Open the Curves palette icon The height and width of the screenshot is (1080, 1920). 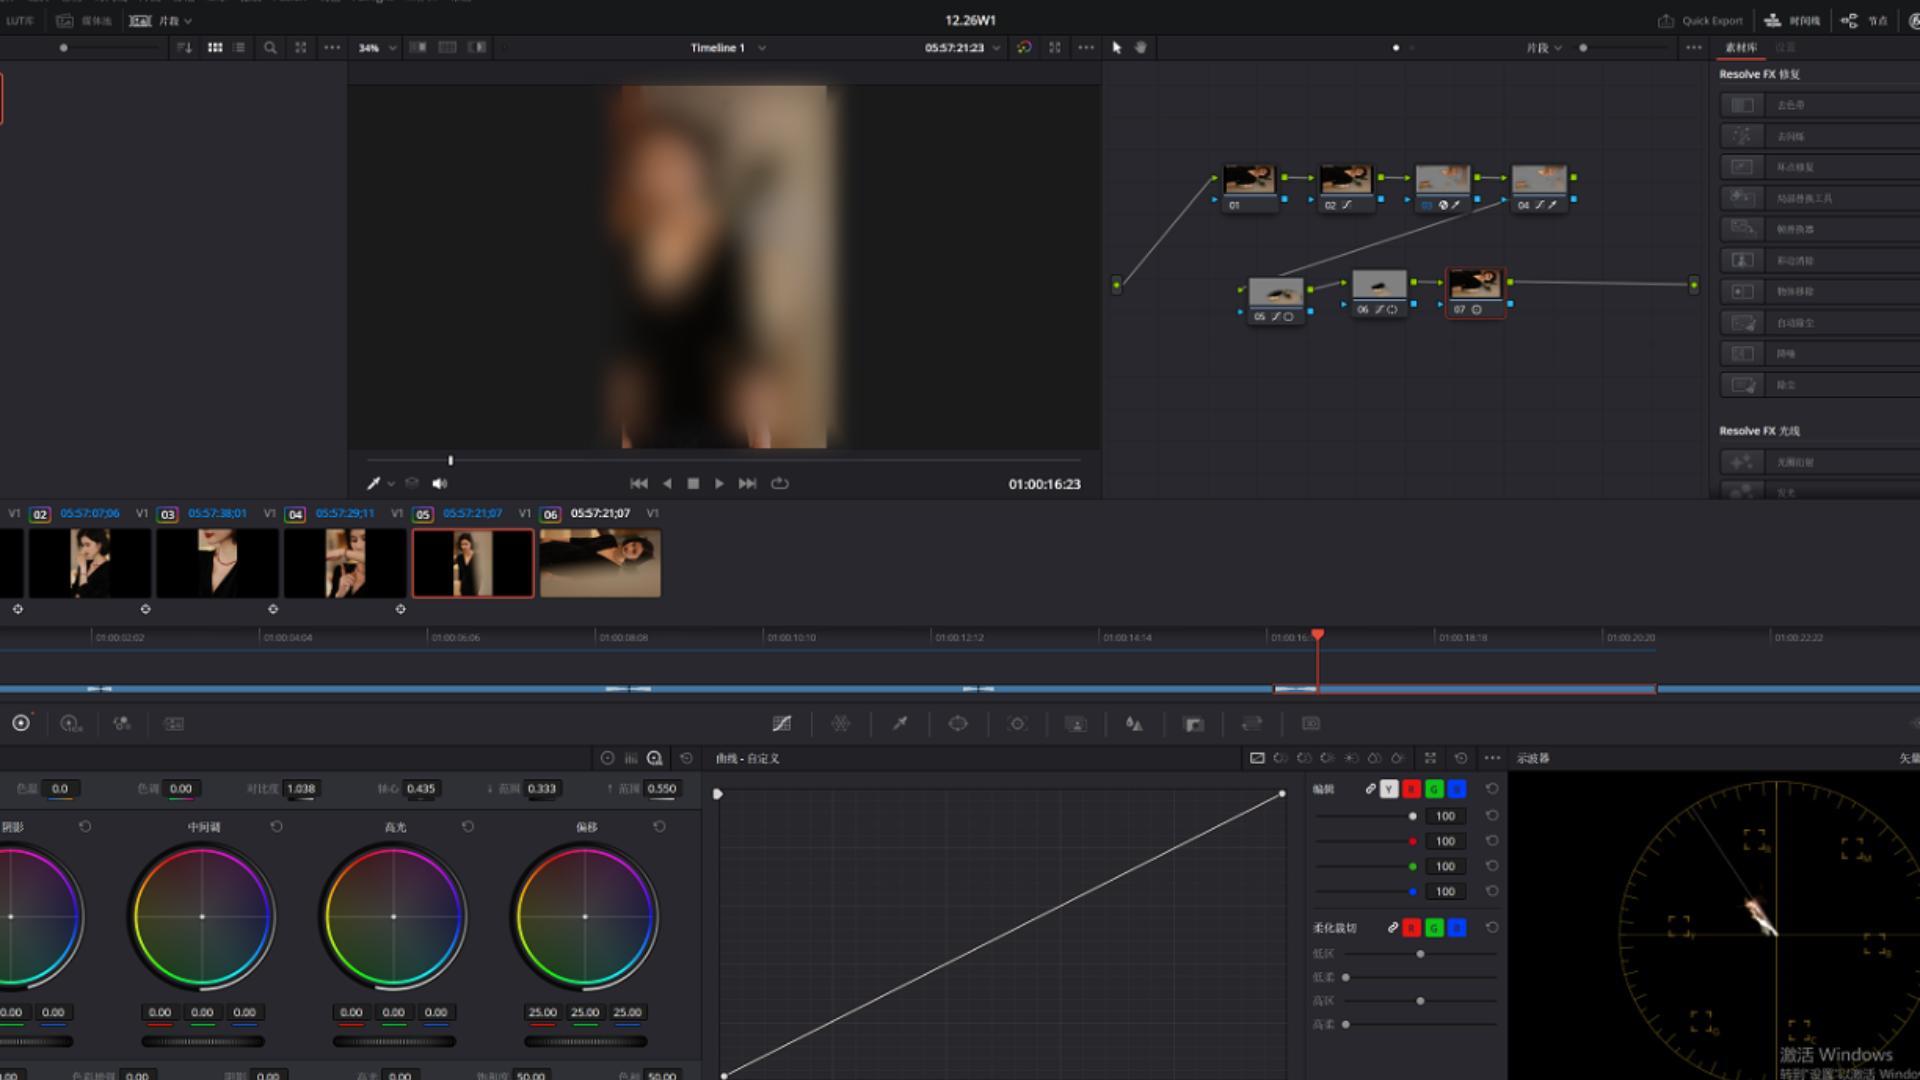(782, 723)
